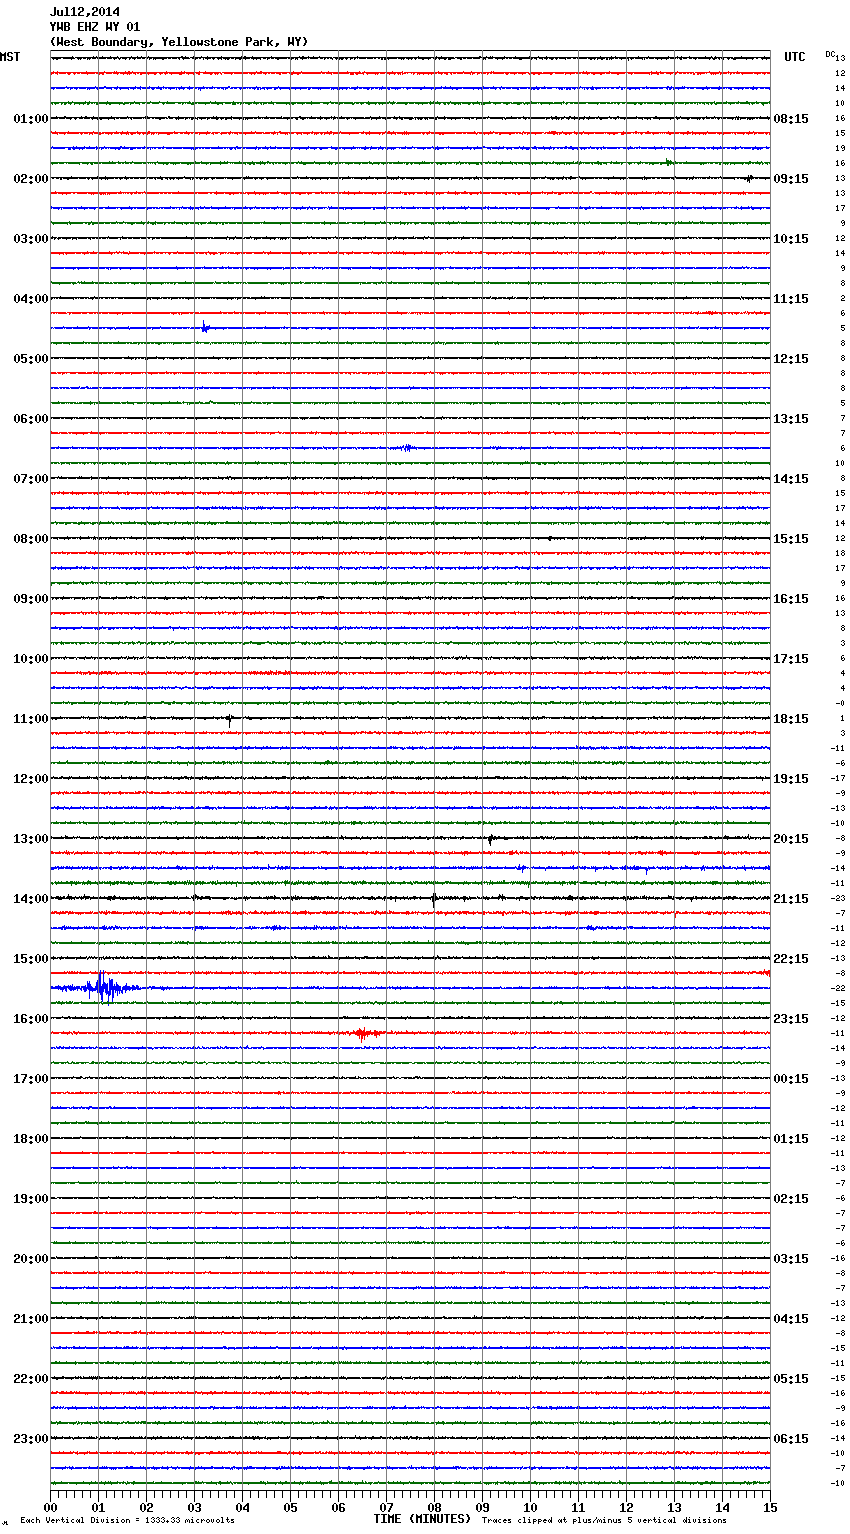Pick the 00:15 UTC time label

(791, 1079)
